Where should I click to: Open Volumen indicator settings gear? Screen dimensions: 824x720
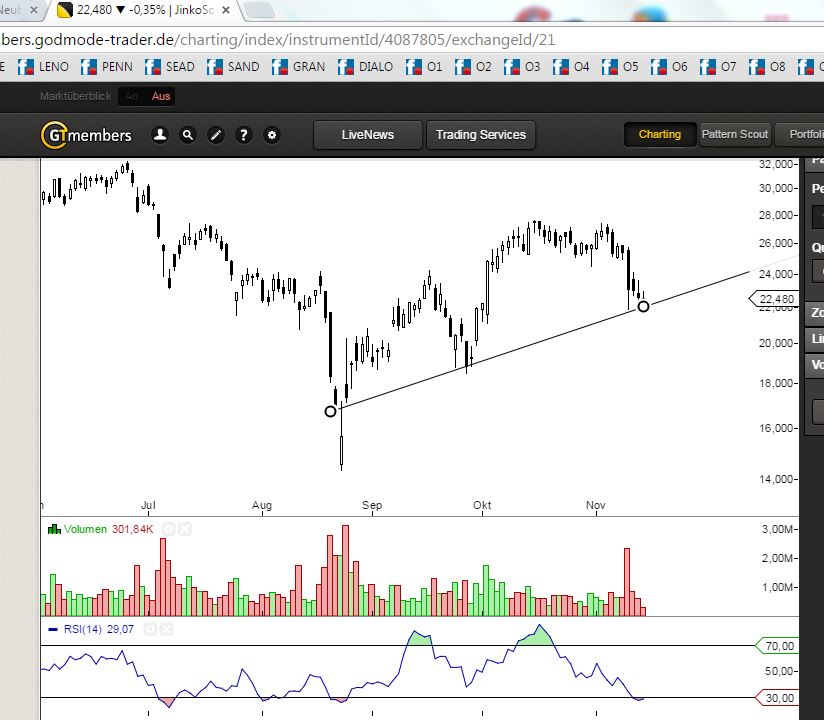pos(168,529)
